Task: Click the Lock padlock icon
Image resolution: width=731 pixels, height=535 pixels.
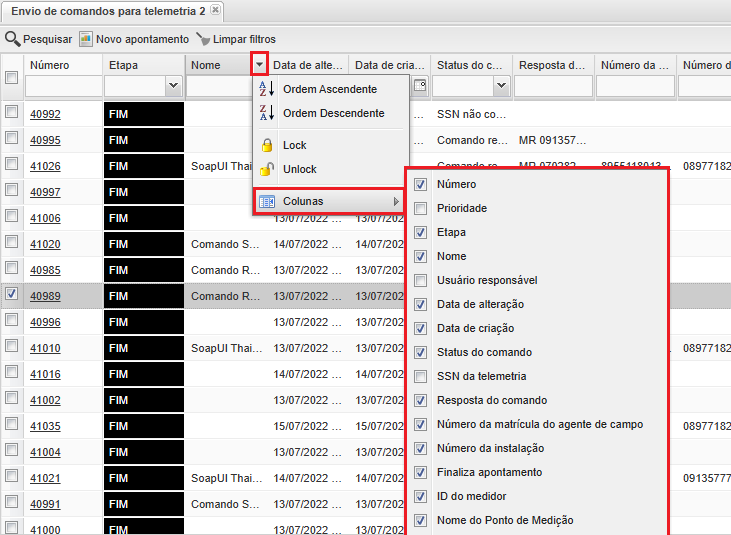Action: click(x=267, y=145)
